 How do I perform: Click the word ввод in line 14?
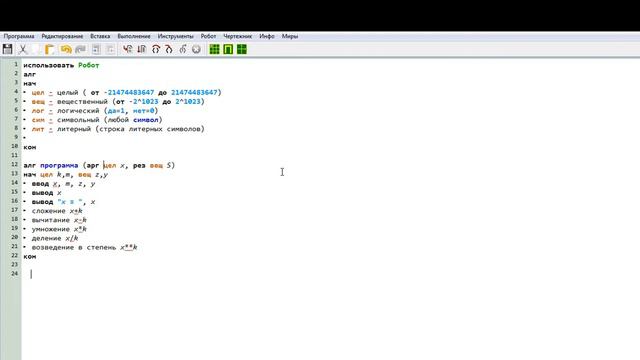(40, 184)
